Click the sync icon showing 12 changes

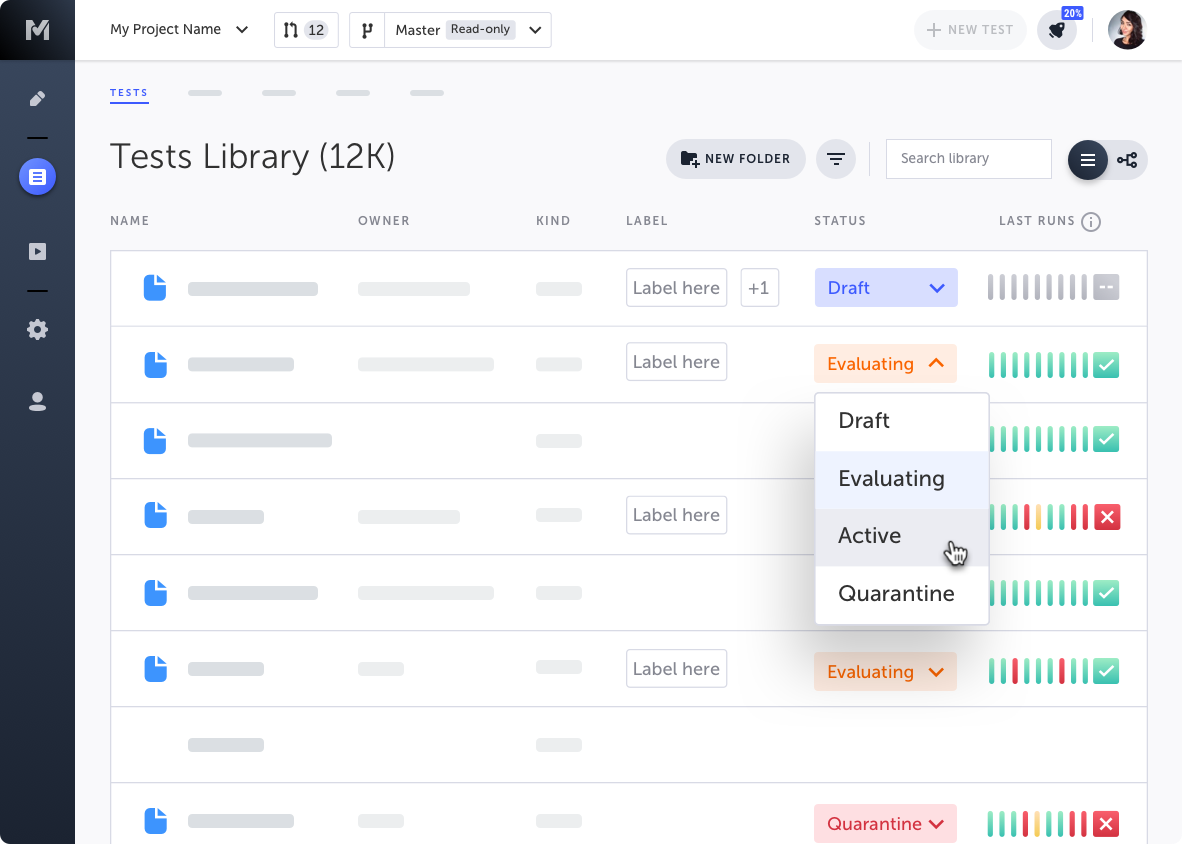(305, 29)
